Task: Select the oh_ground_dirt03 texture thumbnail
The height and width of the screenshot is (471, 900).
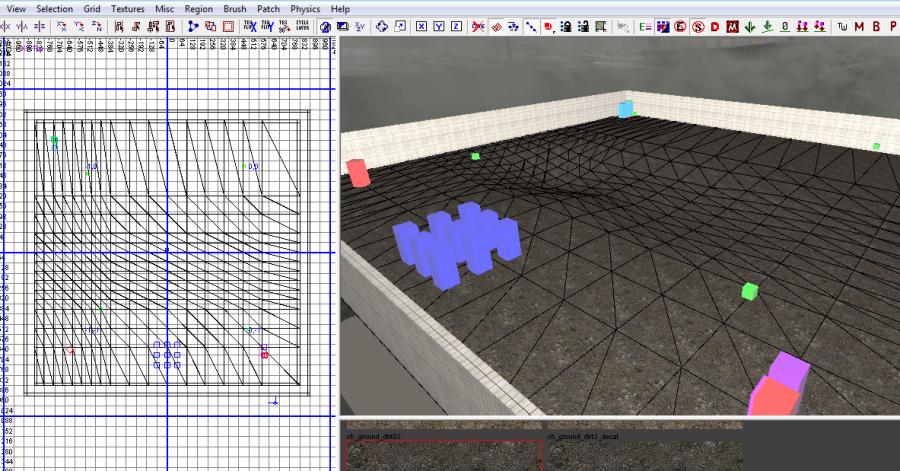Action: point(444,455)
